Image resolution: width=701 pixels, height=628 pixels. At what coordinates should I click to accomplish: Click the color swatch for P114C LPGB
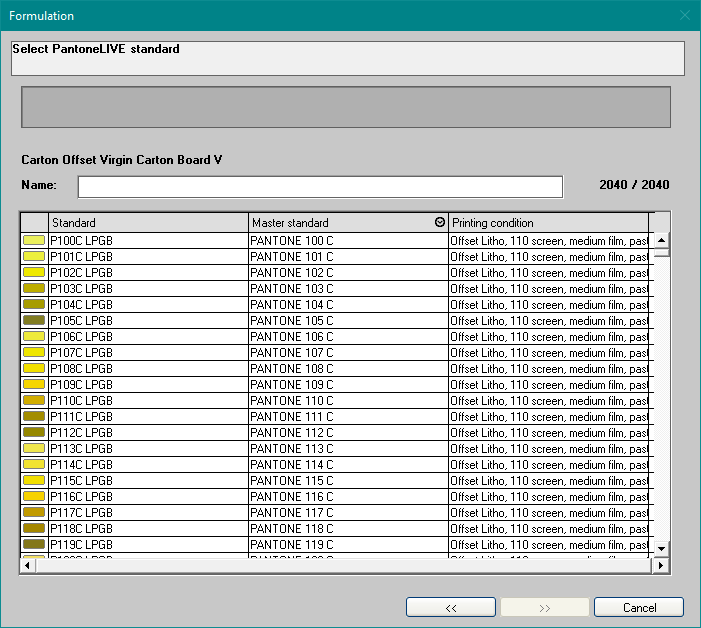(x=34, y=464)
